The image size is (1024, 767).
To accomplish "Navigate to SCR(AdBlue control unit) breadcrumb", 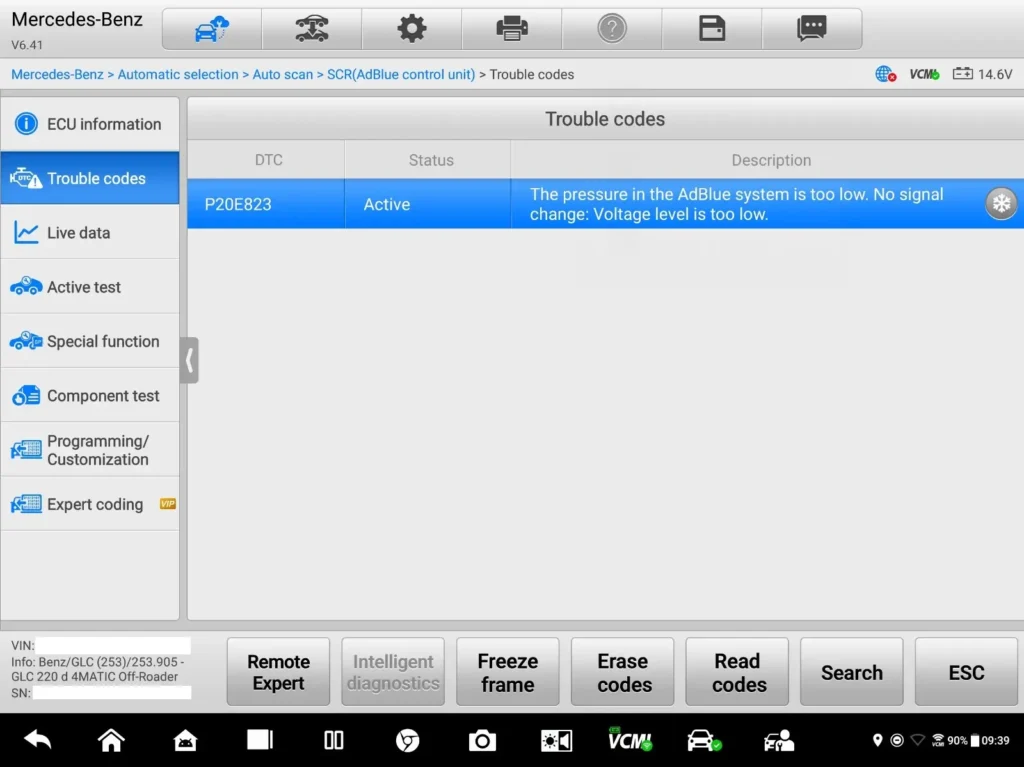I will pyautogui.click(x=401, y=74).
